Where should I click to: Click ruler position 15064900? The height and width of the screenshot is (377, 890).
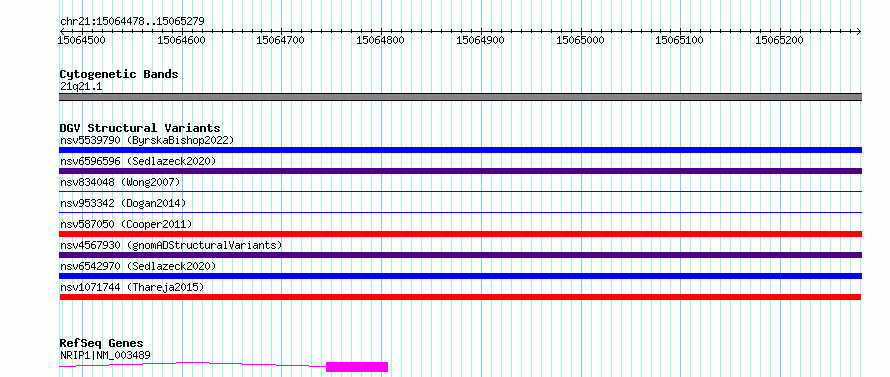coord(480,40)
